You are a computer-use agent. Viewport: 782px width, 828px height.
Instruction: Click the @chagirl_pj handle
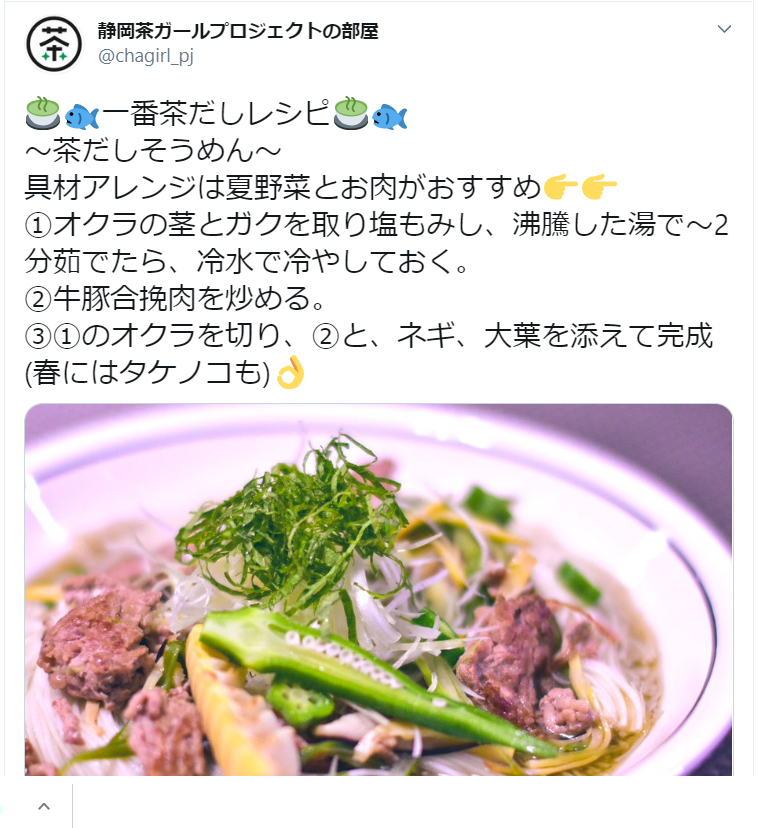click(x=146, y=56)
